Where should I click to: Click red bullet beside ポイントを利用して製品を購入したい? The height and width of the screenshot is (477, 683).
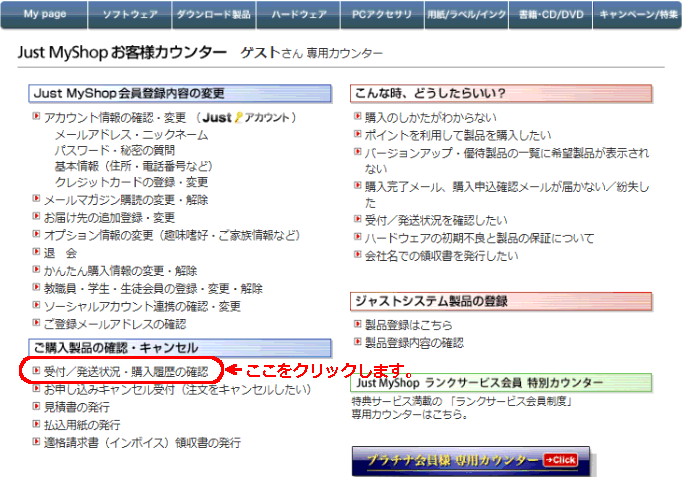[358, 134]
